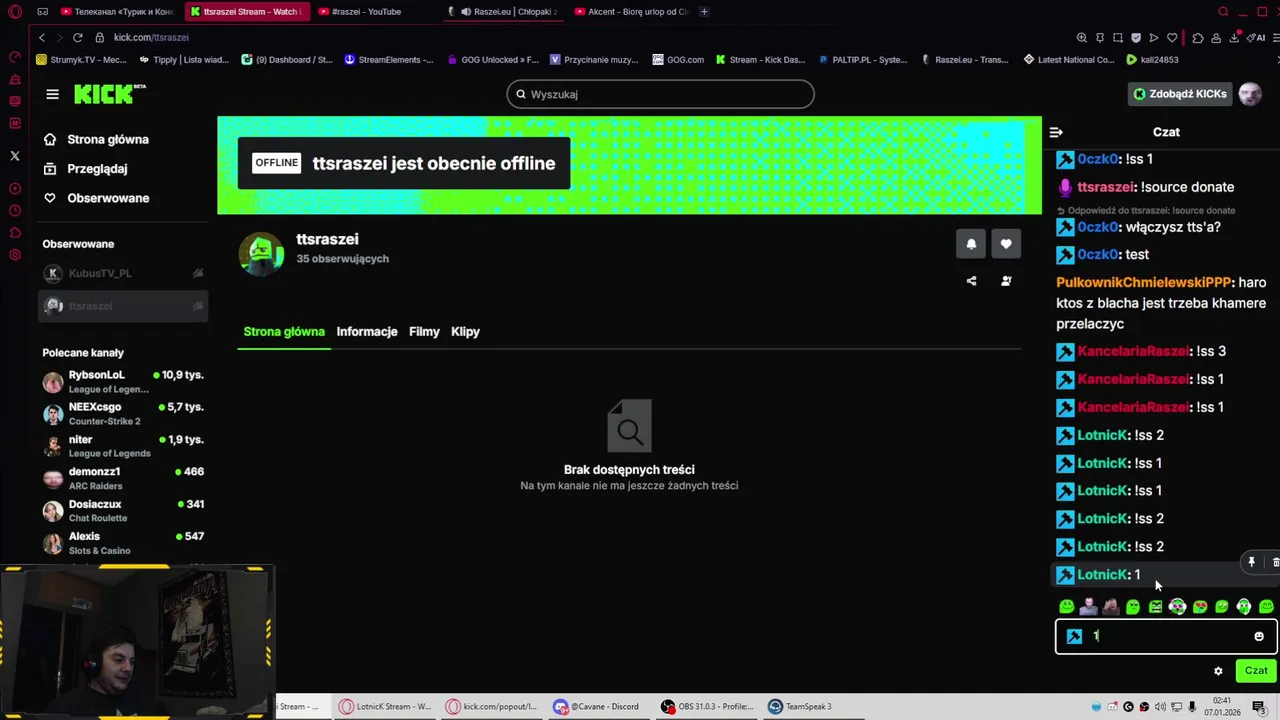Pin the hovered LotnicK chat message
The image size is (1280, 720).
pyautogui.click(x=1251, y=563)
